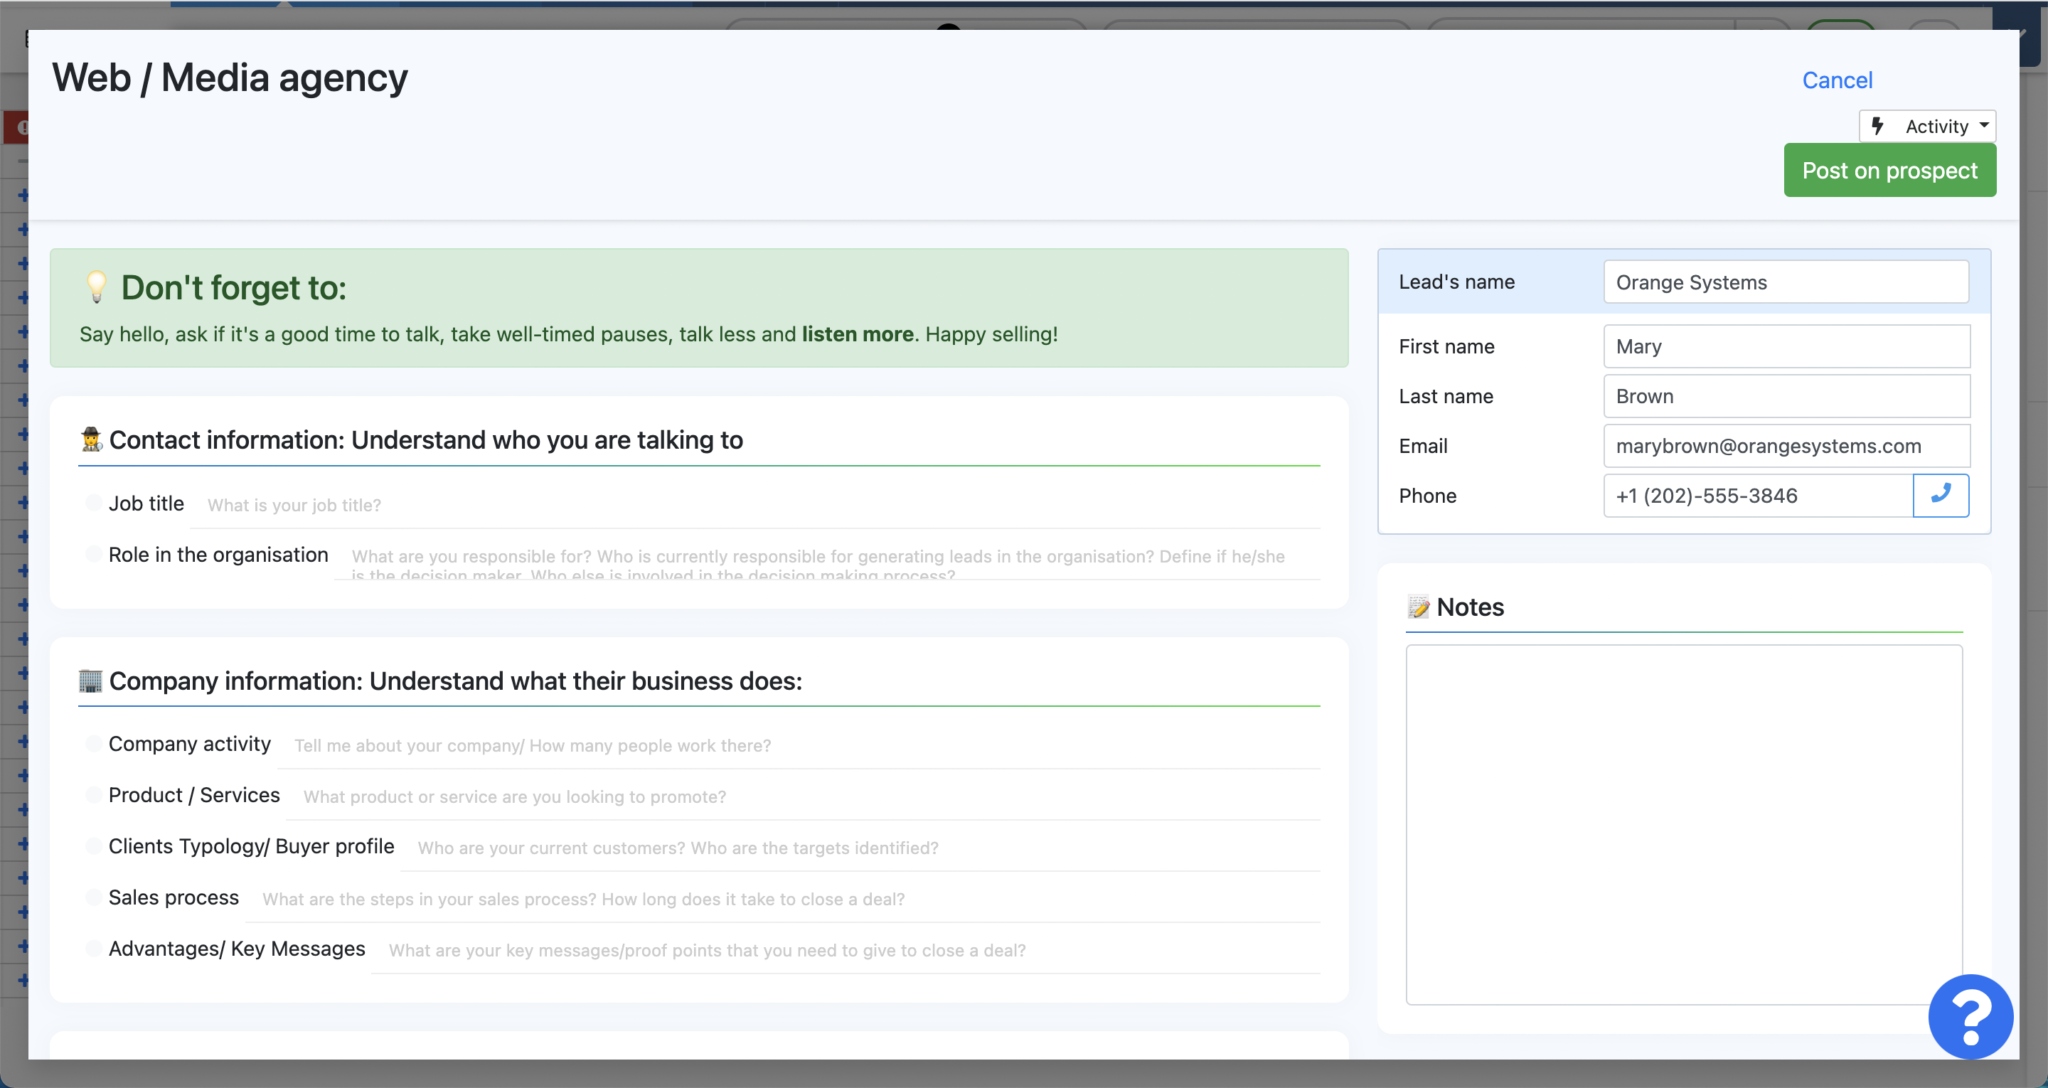
Task: Select the Last name field showing Brown
Action: point(1786,396)
